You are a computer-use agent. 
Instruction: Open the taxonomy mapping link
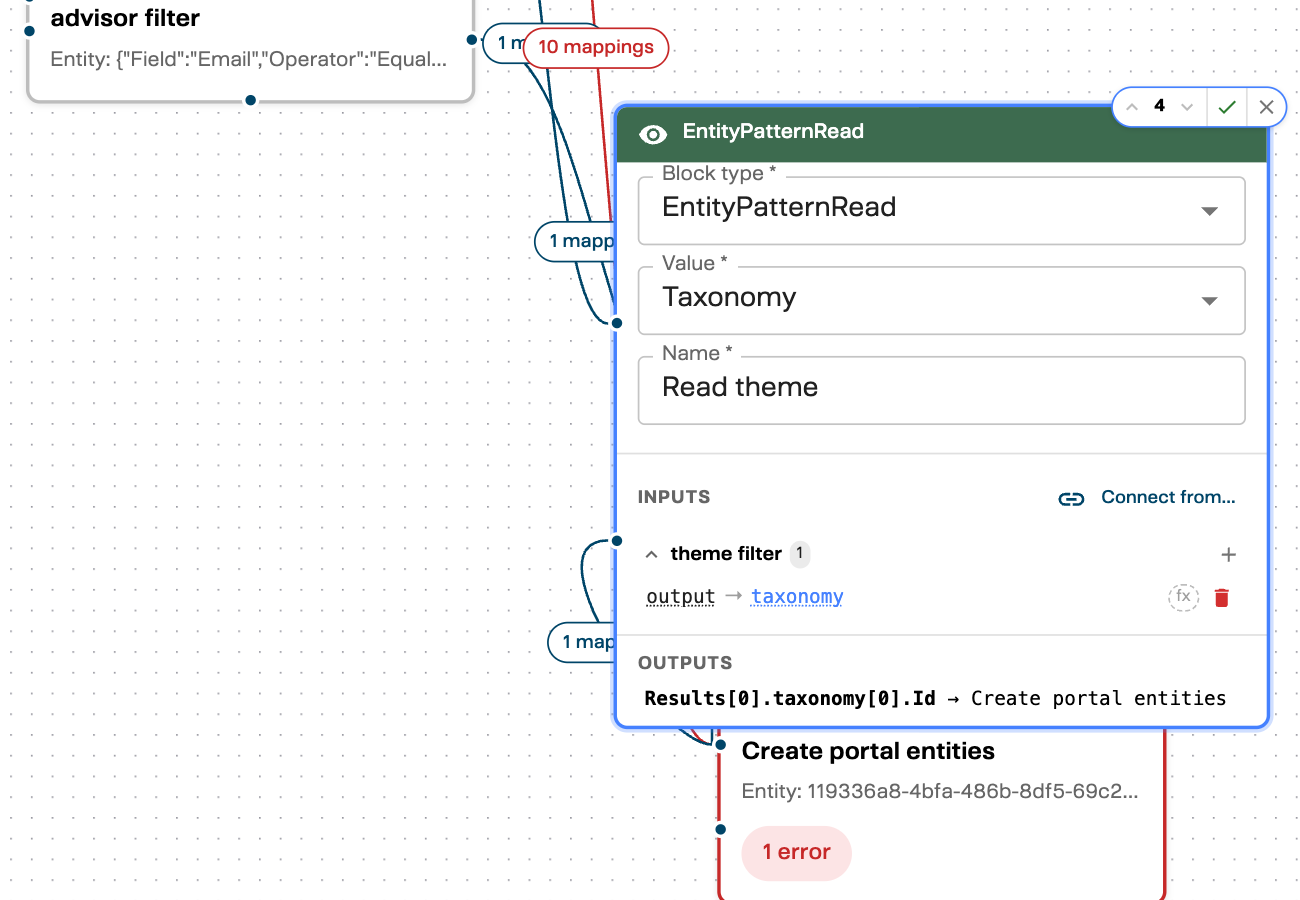pyautogui.click(x=796, y=596)
